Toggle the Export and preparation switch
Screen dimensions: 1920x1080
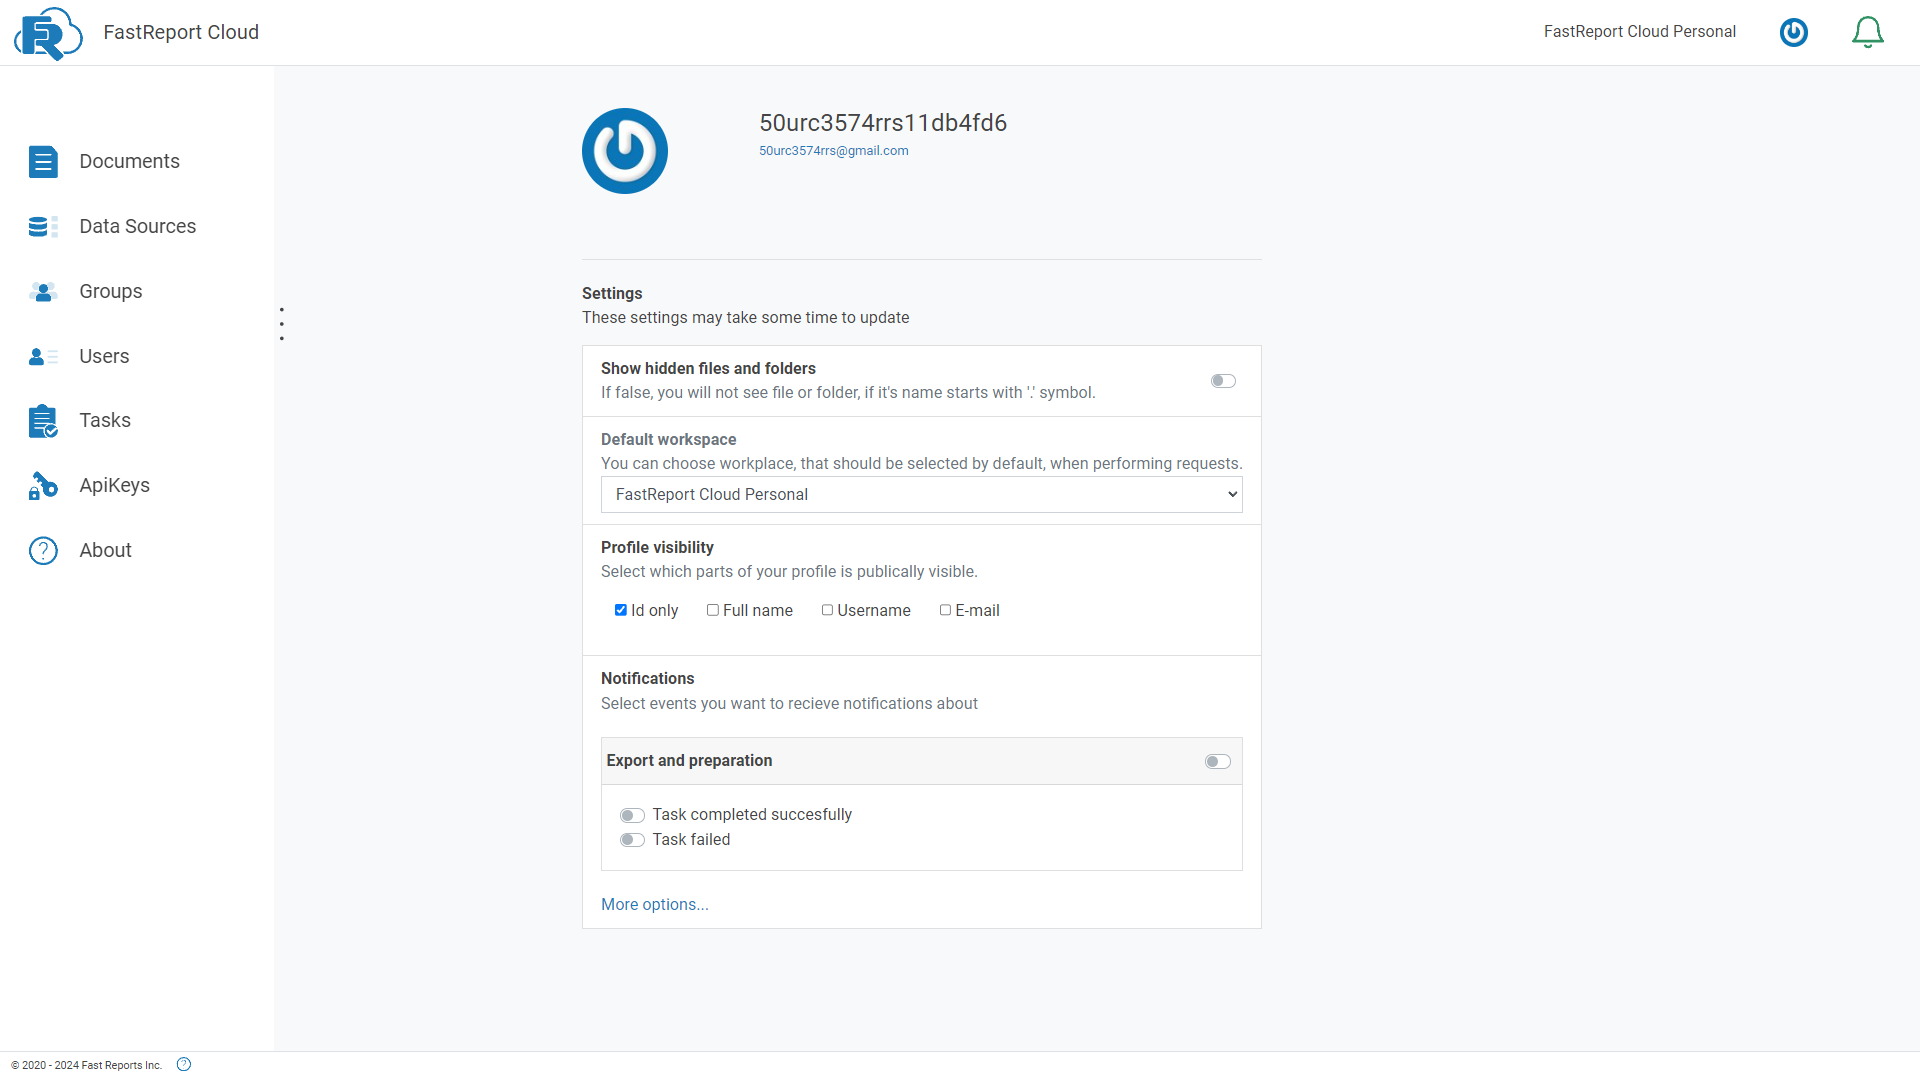tap(1217, 762)
